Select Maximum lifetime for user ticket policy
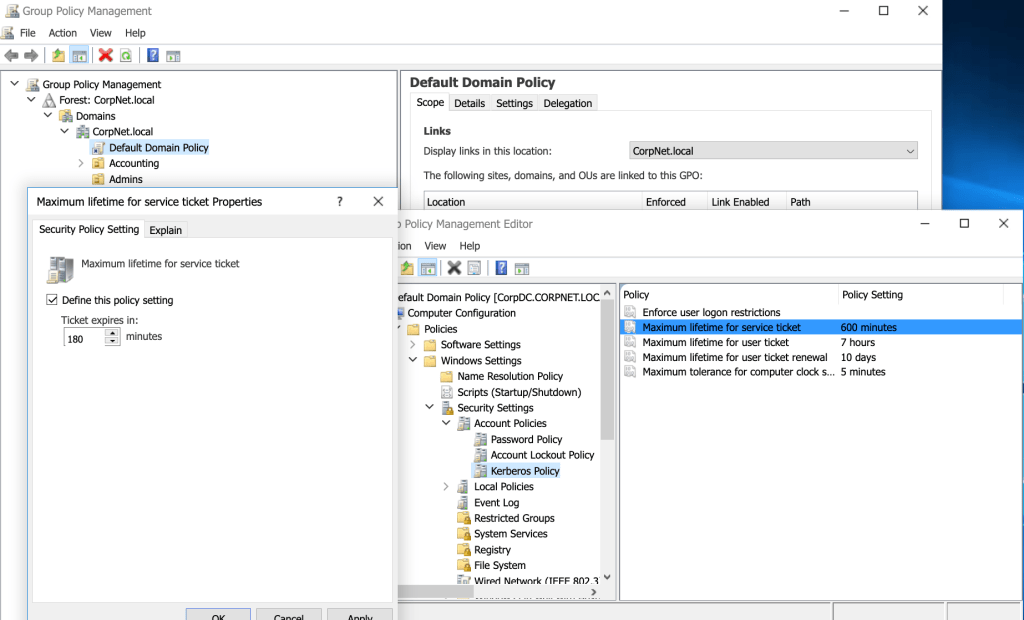The height and width of the screenshot is (620, 1024). coord(715,342)
